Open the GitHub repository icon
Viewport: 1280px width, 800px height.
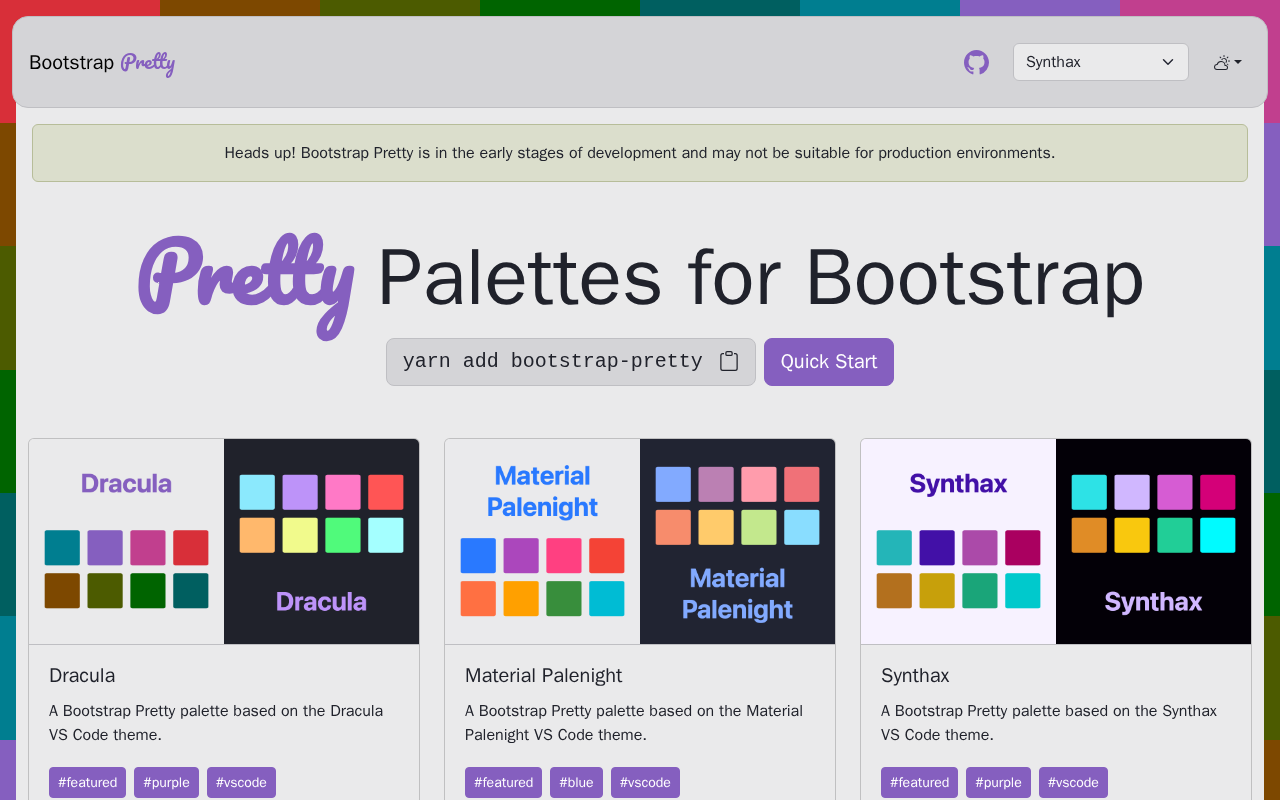pos(976,62)
